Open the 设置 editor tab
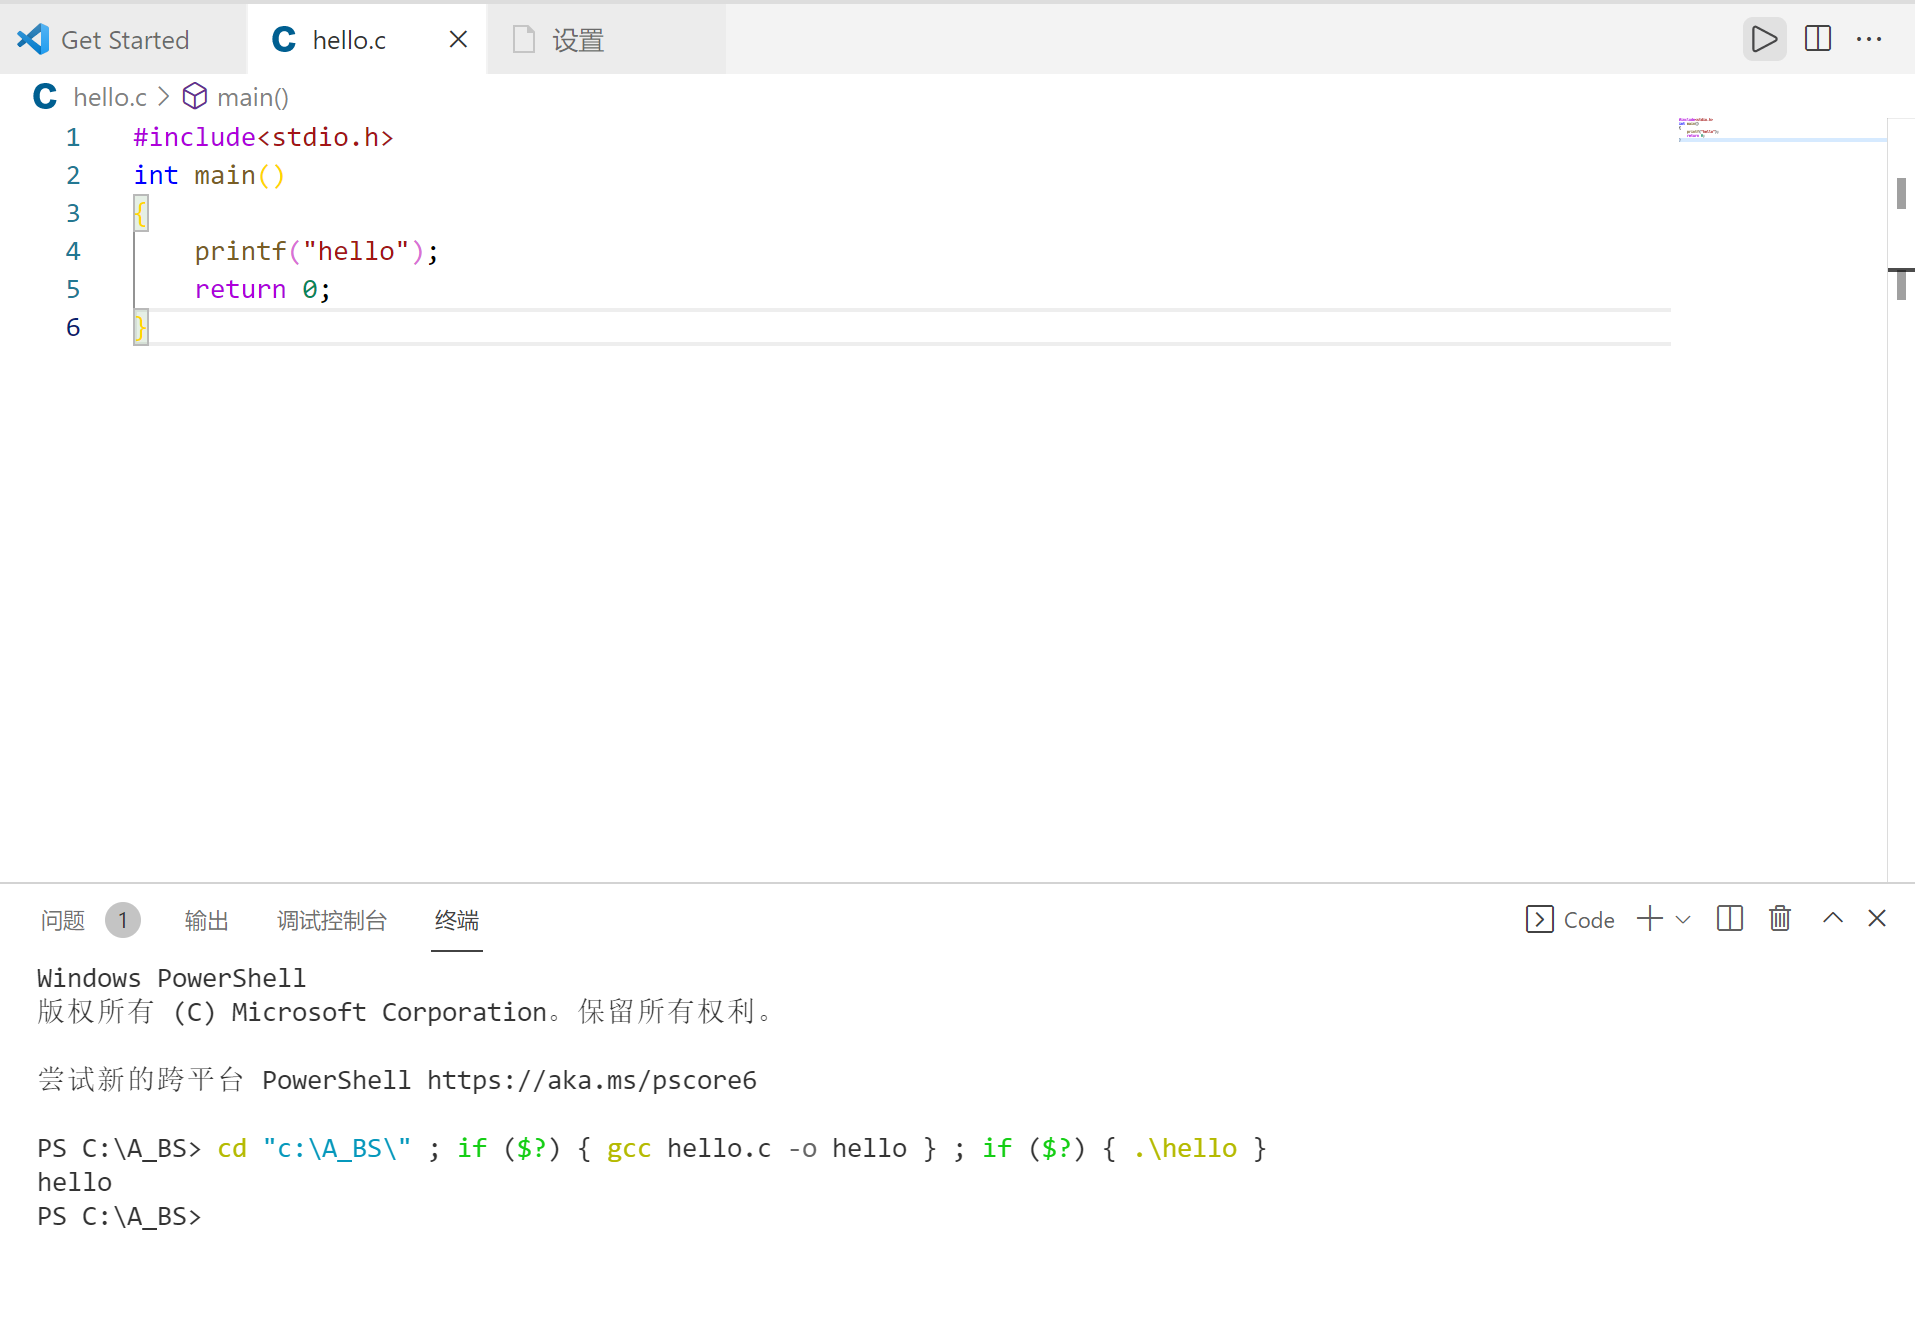The image size is (1915, 1342). 578,40
